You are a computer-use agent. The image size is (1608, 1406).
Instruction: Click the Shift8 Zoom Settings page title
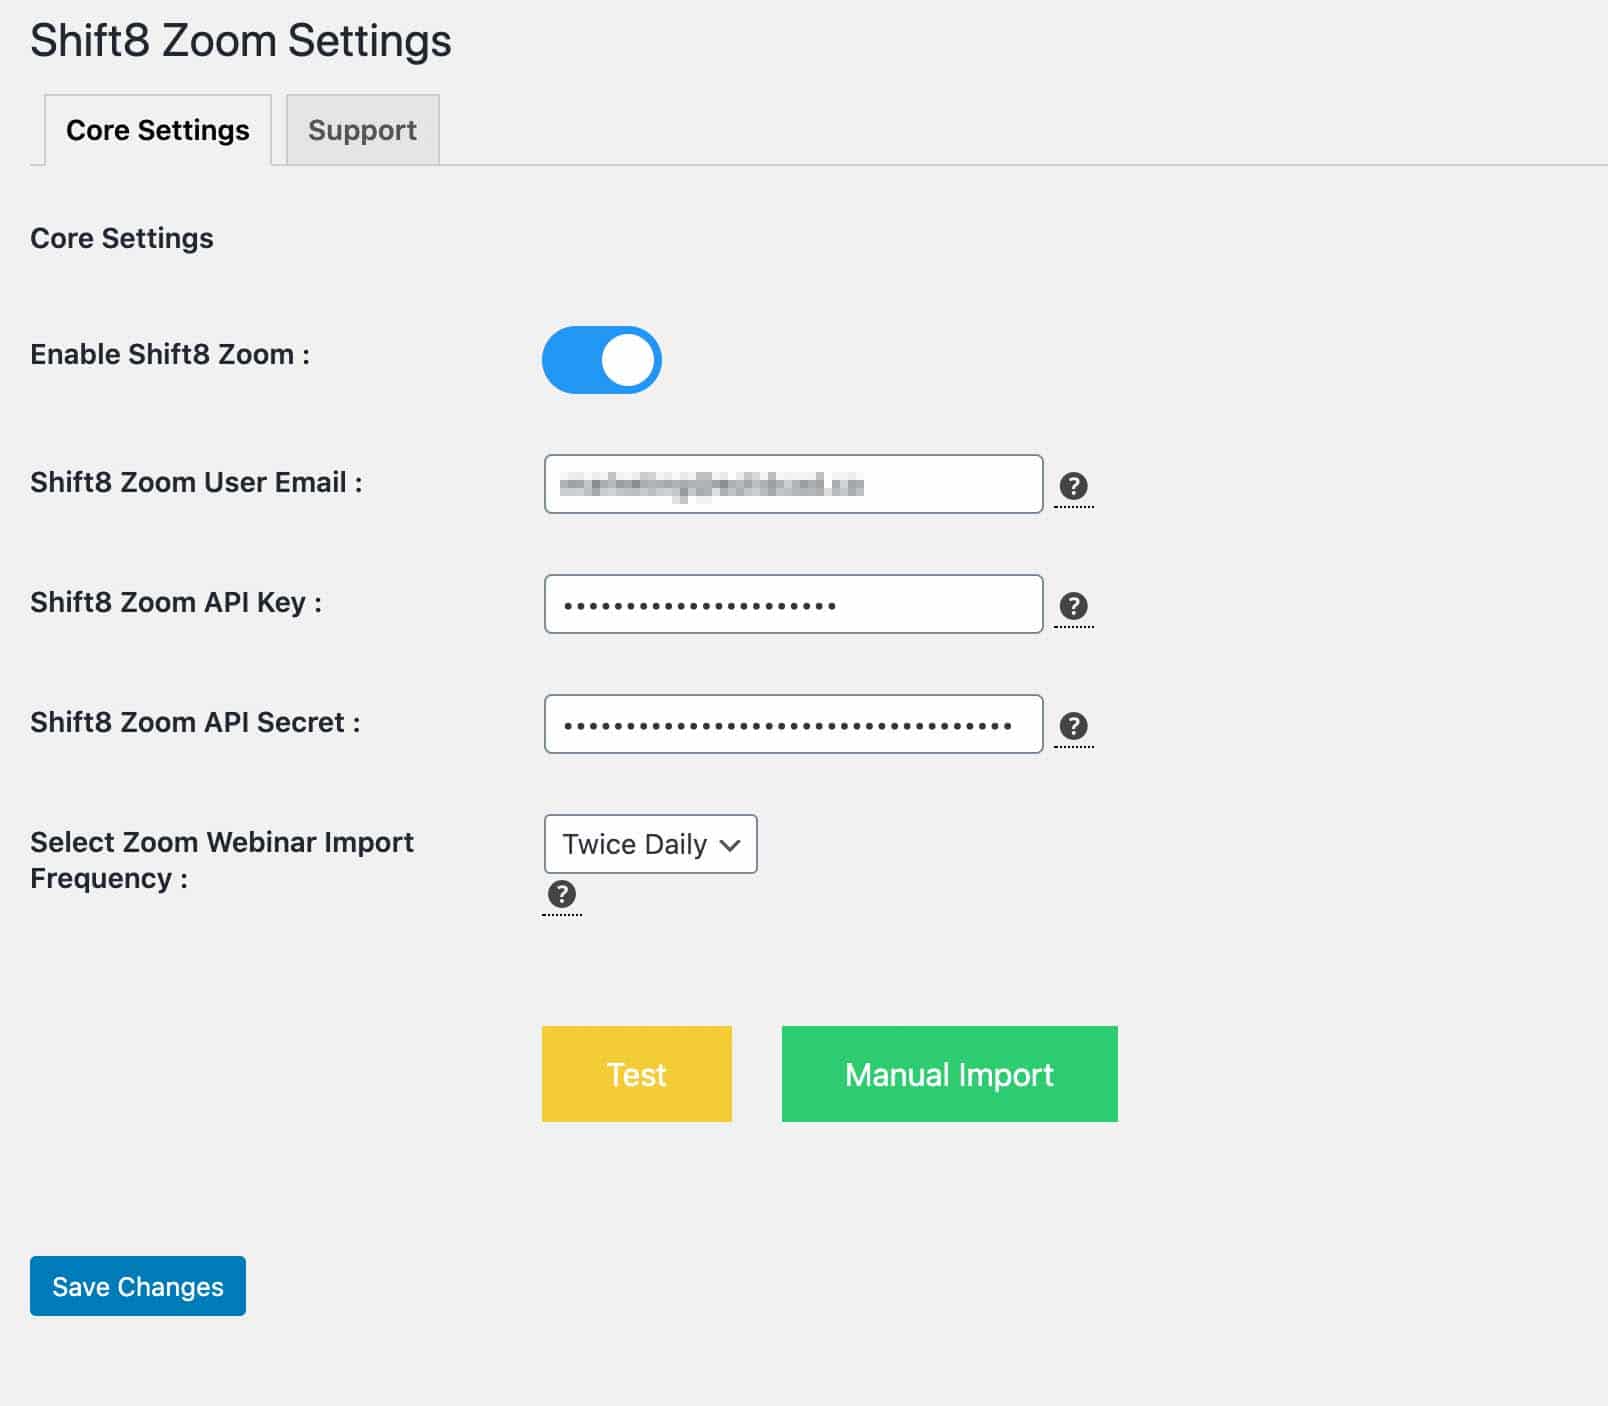(x=241, y=42)
